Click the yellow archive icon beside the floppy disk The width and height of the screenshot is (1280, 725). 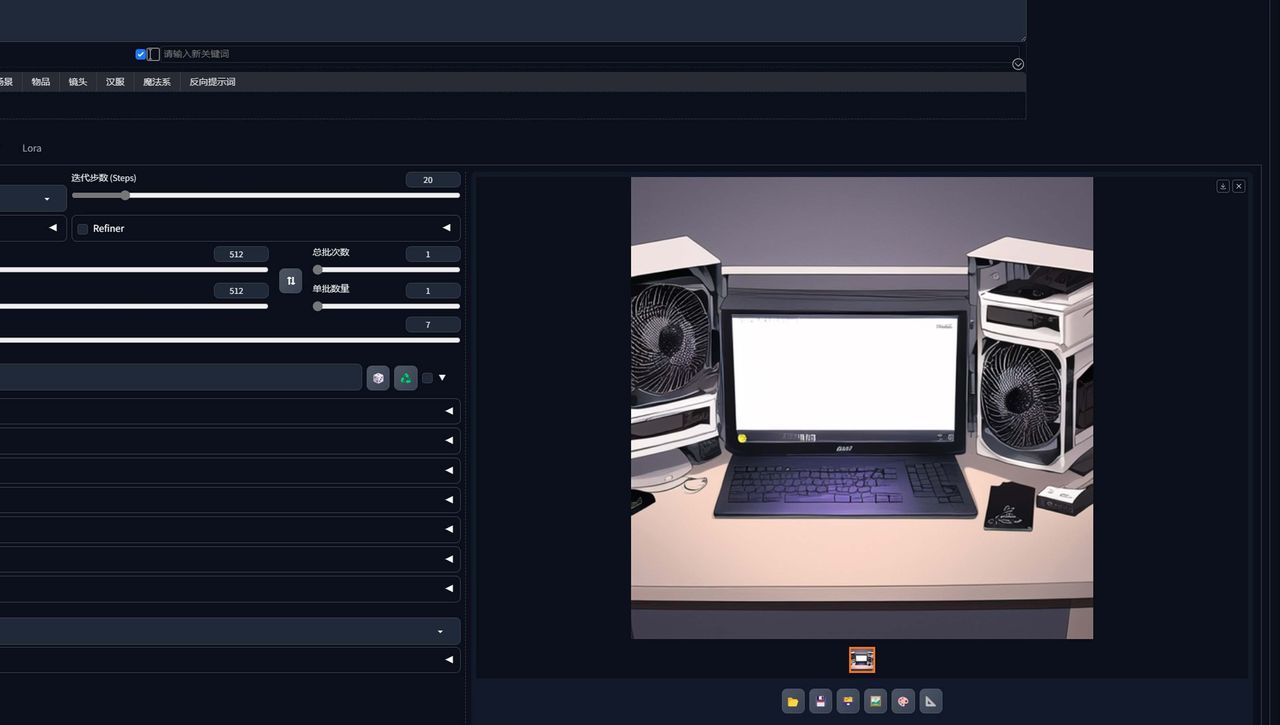click(848, 701)
